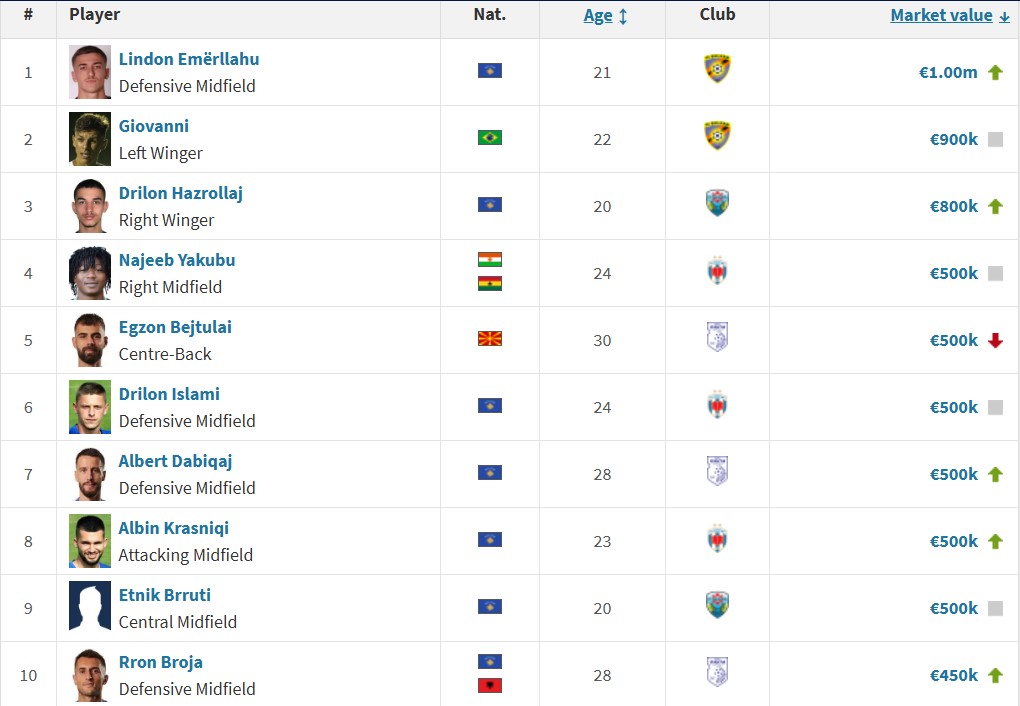Click Egzon Bejtulai's club crest icon
This screenshot has height=706, width=1020.
coord(717,337)
